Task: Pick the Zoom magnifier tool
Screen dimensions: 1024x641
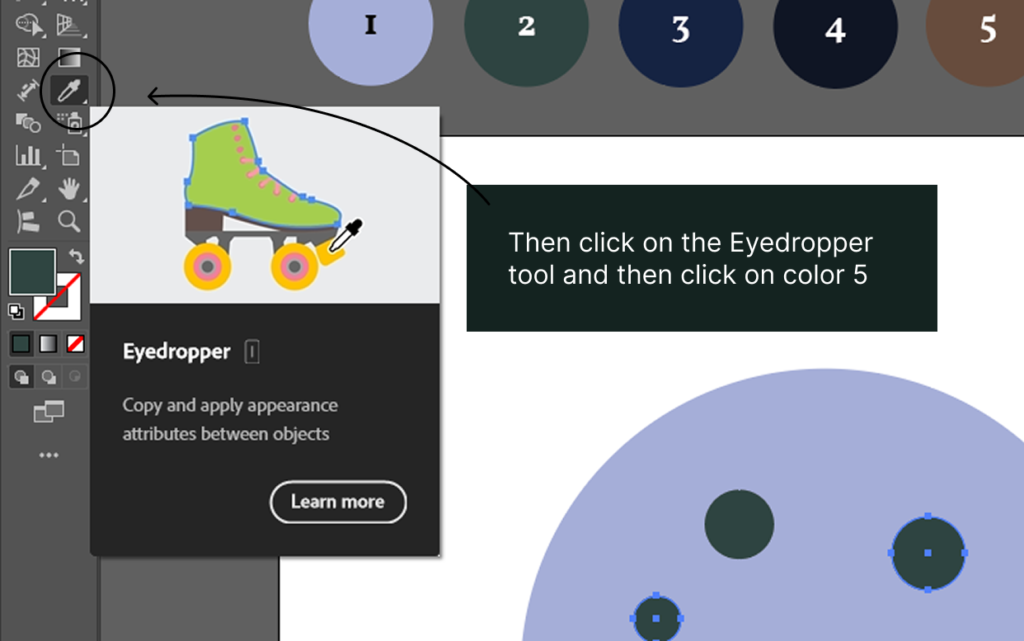Action: click(x=69, y=221)
